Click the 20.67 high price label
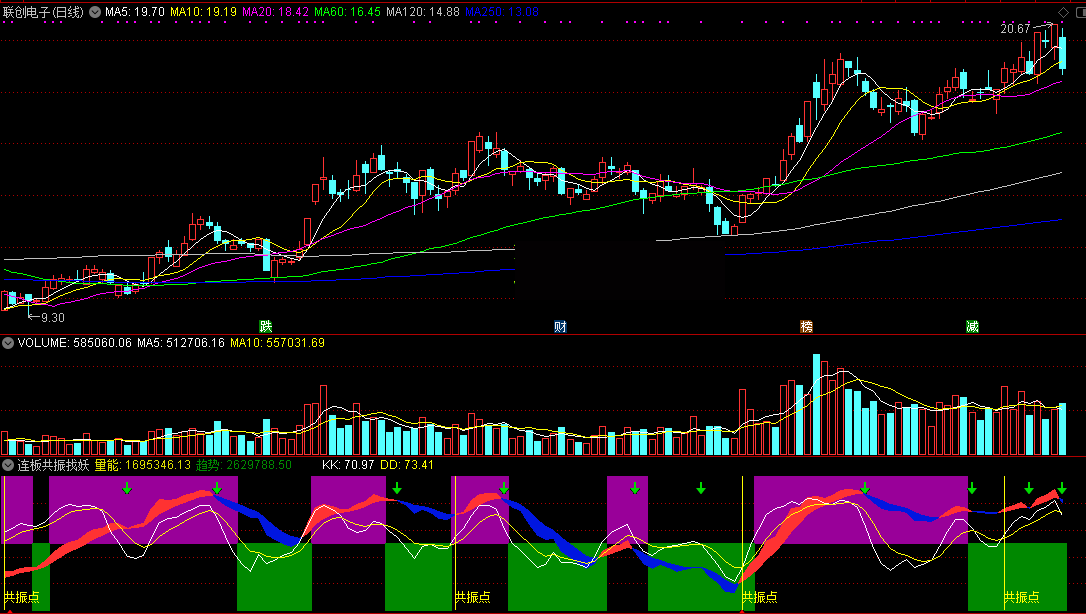The width and height of the screenshot is (1086, 614). coord(1014,29)
